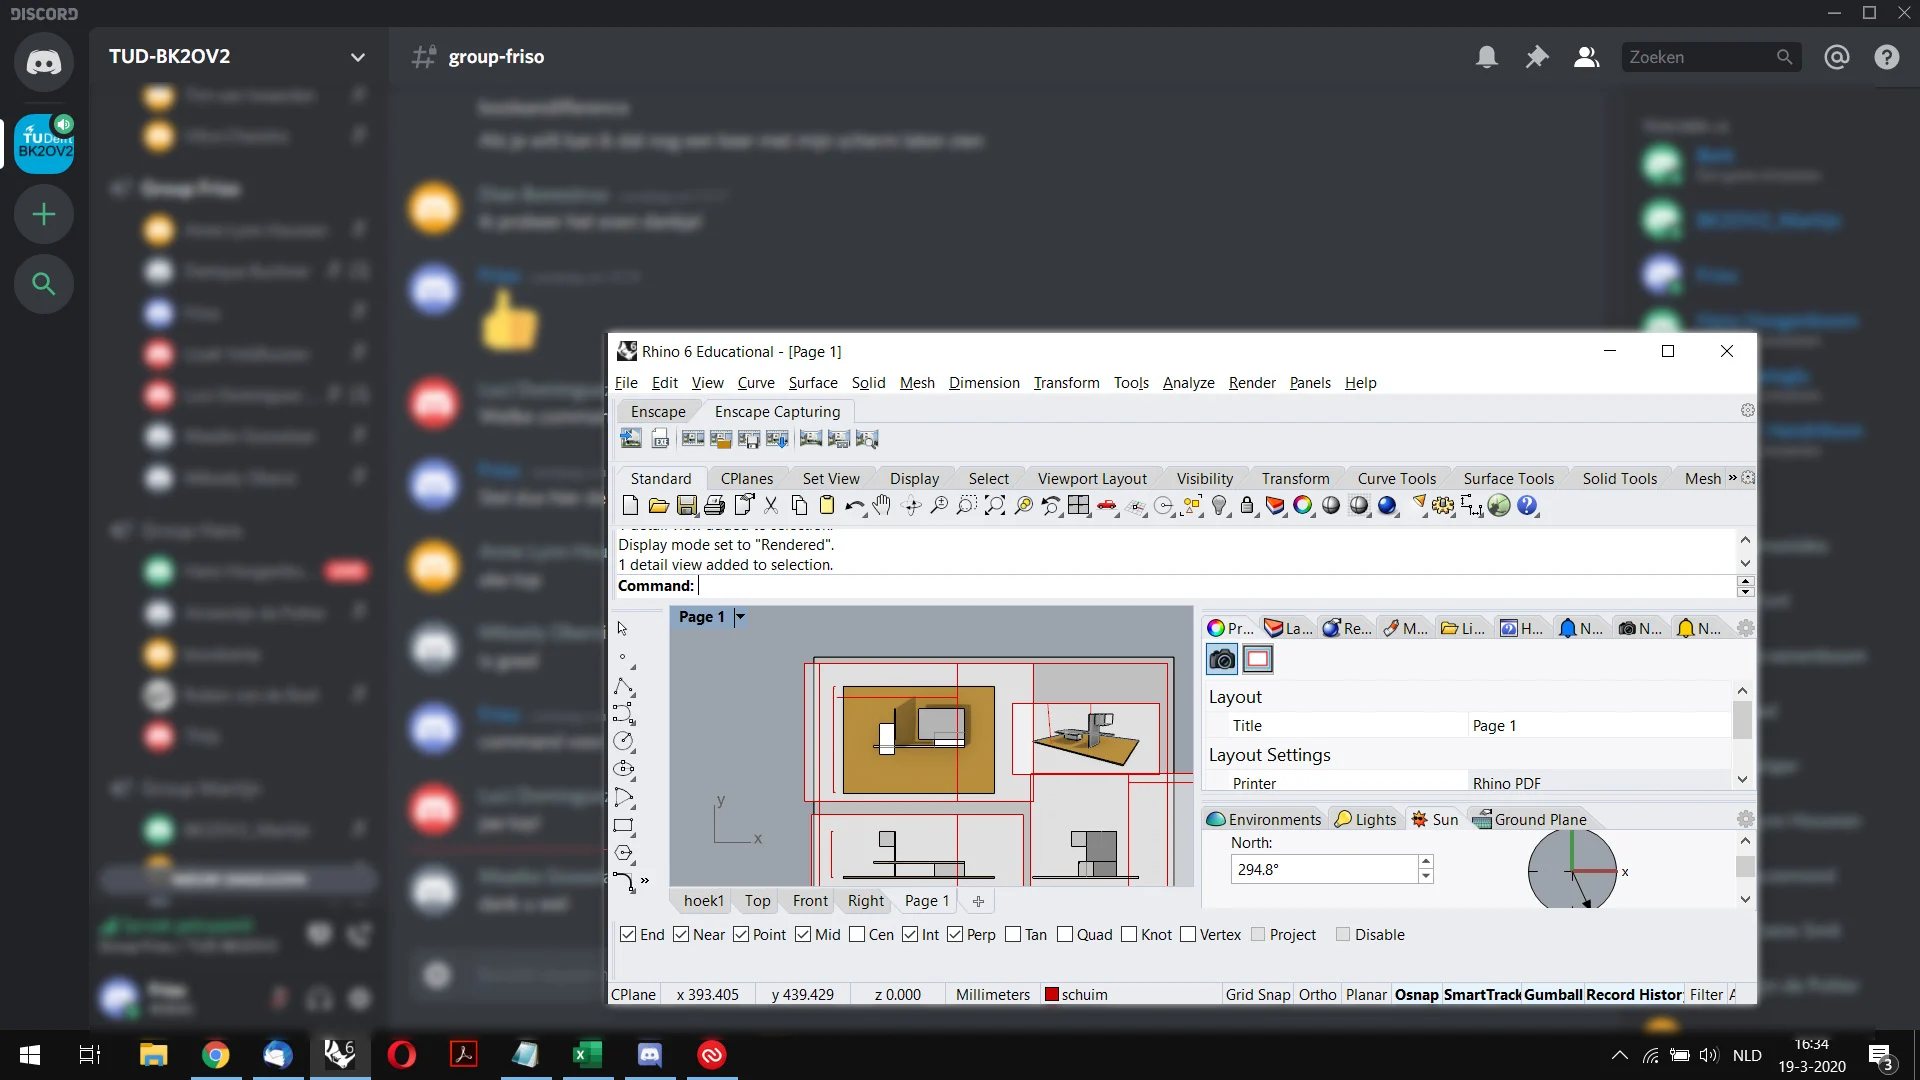
Task: Toggle Ortho in the status bar
Action: tap(1317, 995)
